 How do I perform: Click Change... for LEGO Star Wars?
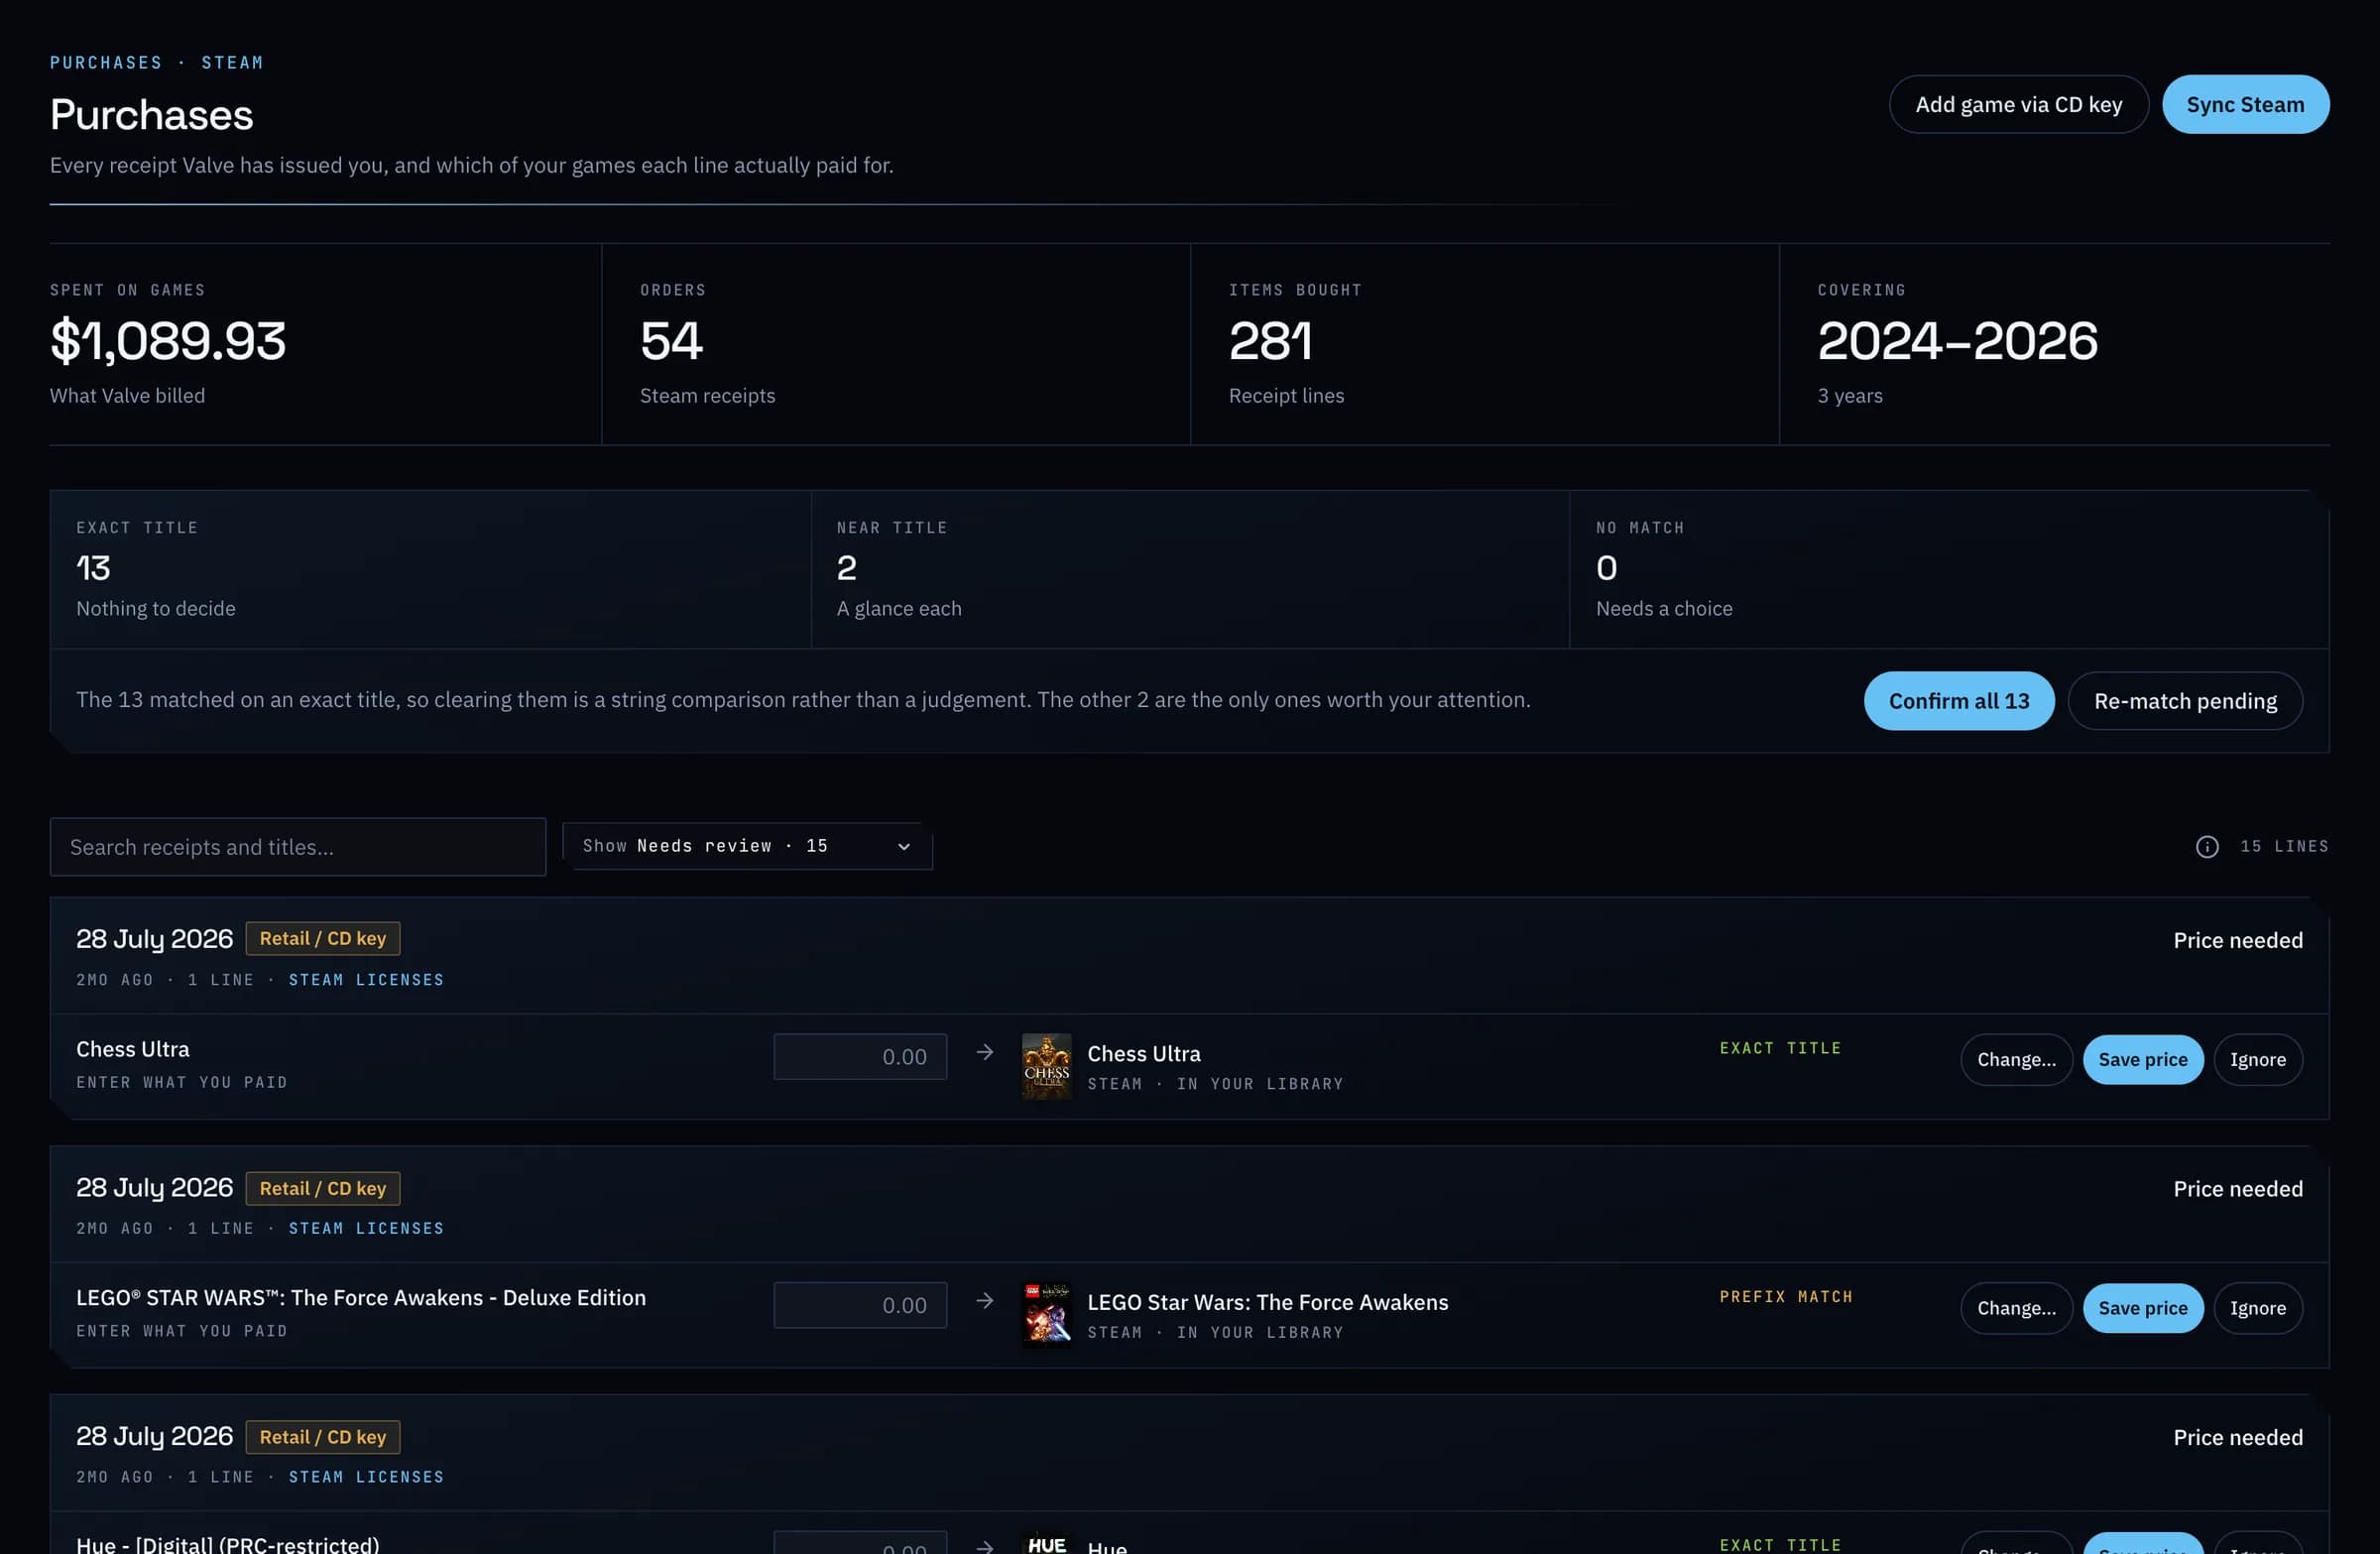coord(2016,1308)
